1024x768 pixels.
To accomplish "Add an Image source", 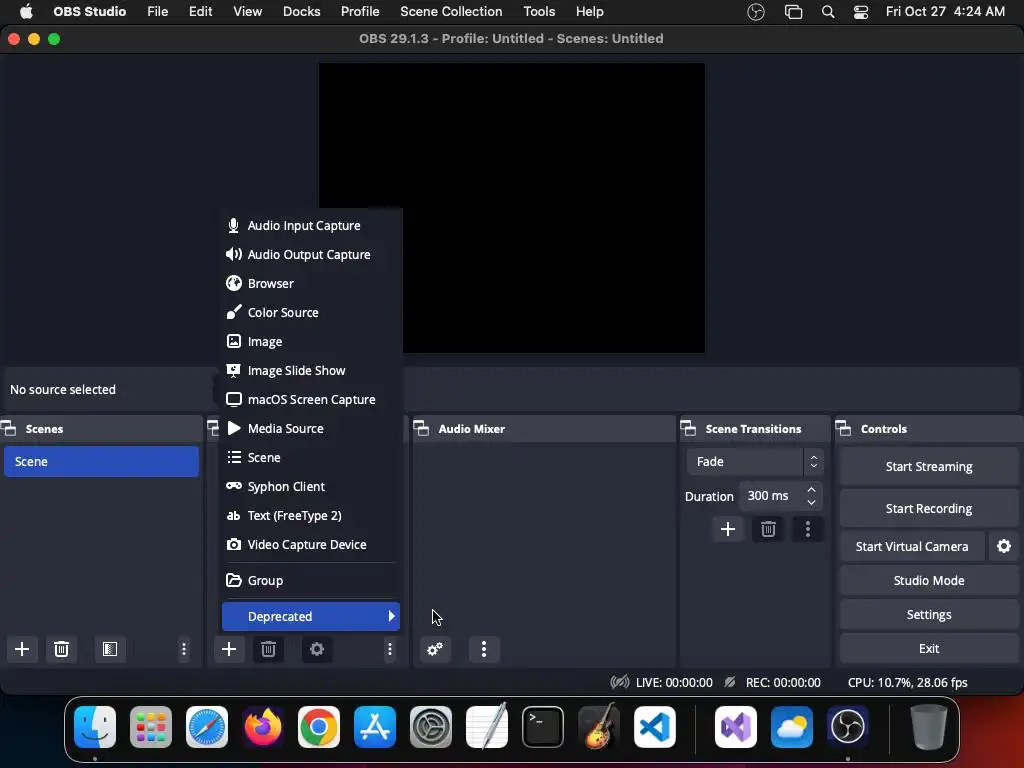I will 311,342.
